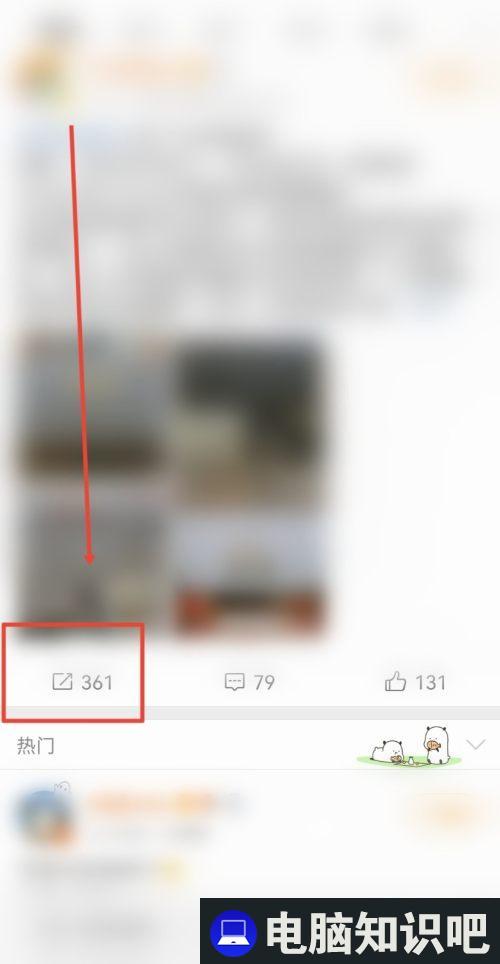Click the first commenter's orange username

pos(150,802)
